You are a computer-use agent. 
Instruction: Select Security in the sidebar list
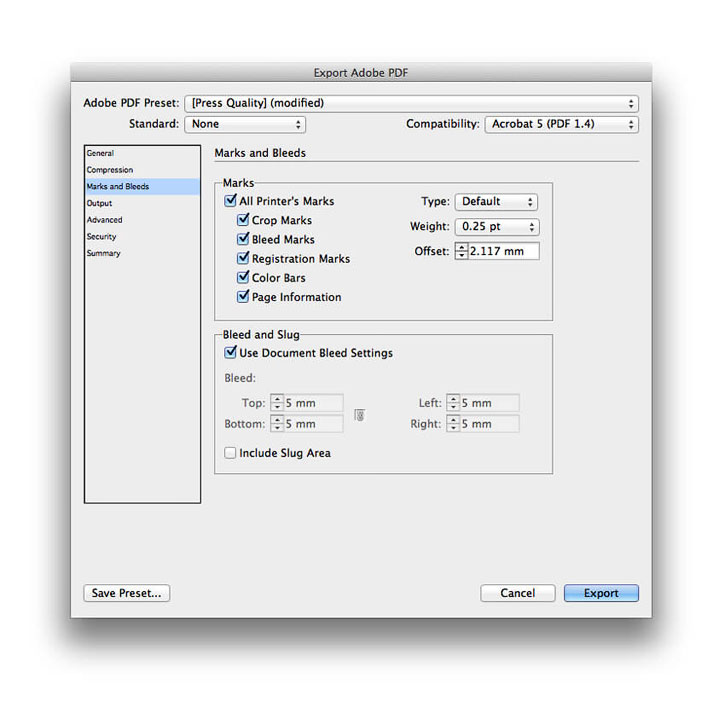[x=142, y=236]
